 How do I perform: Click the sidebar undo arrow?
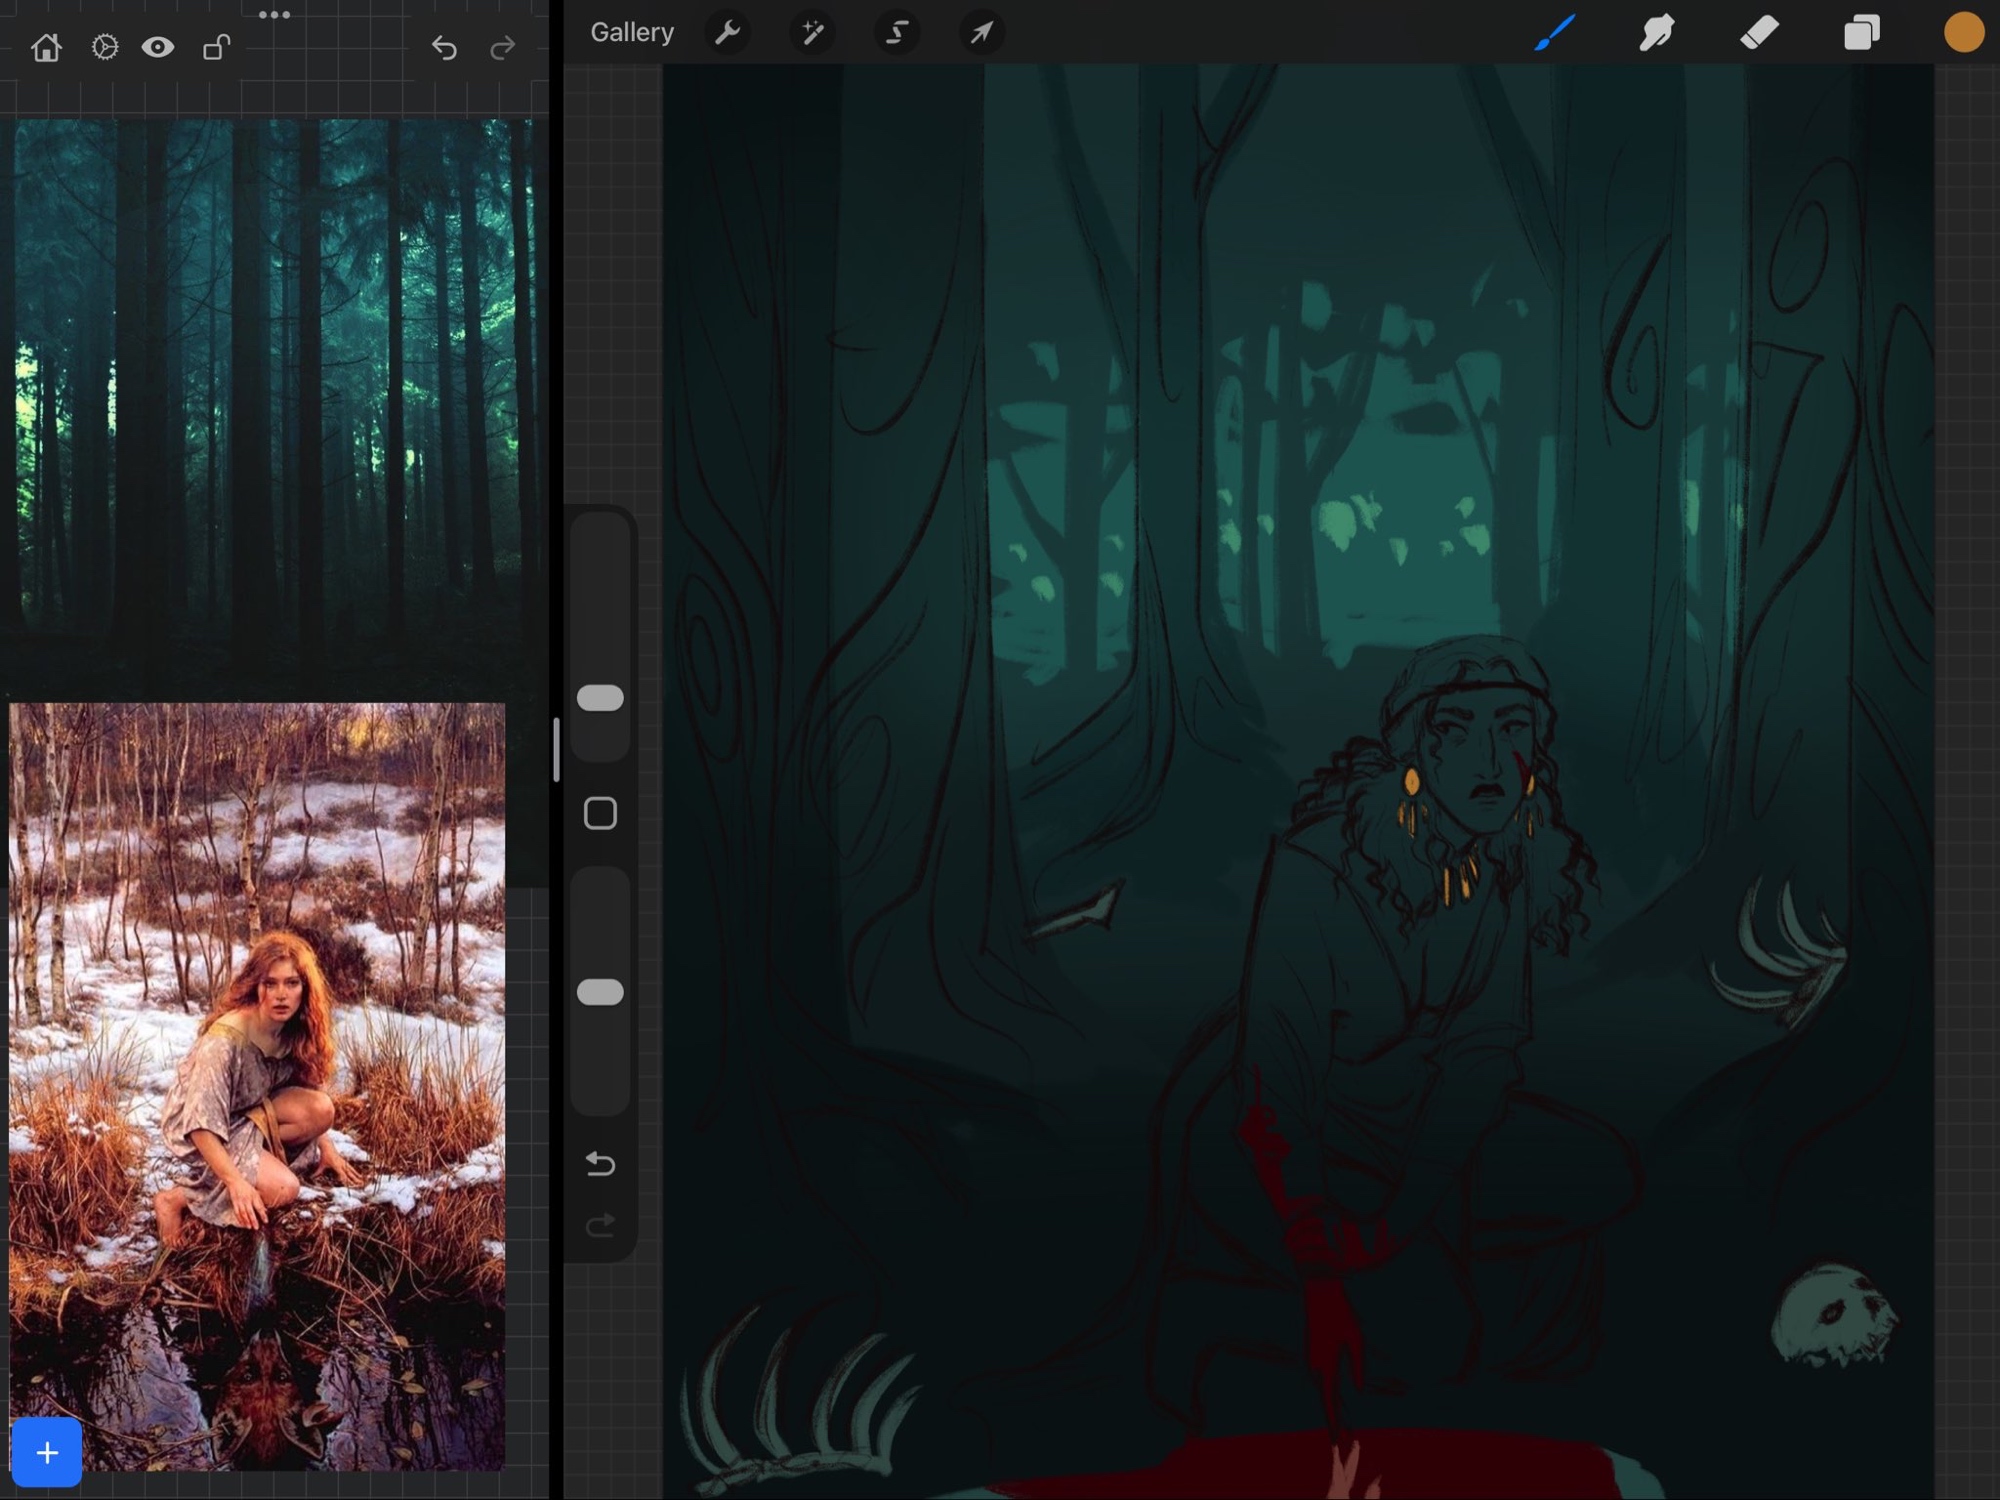(600, 1163)
